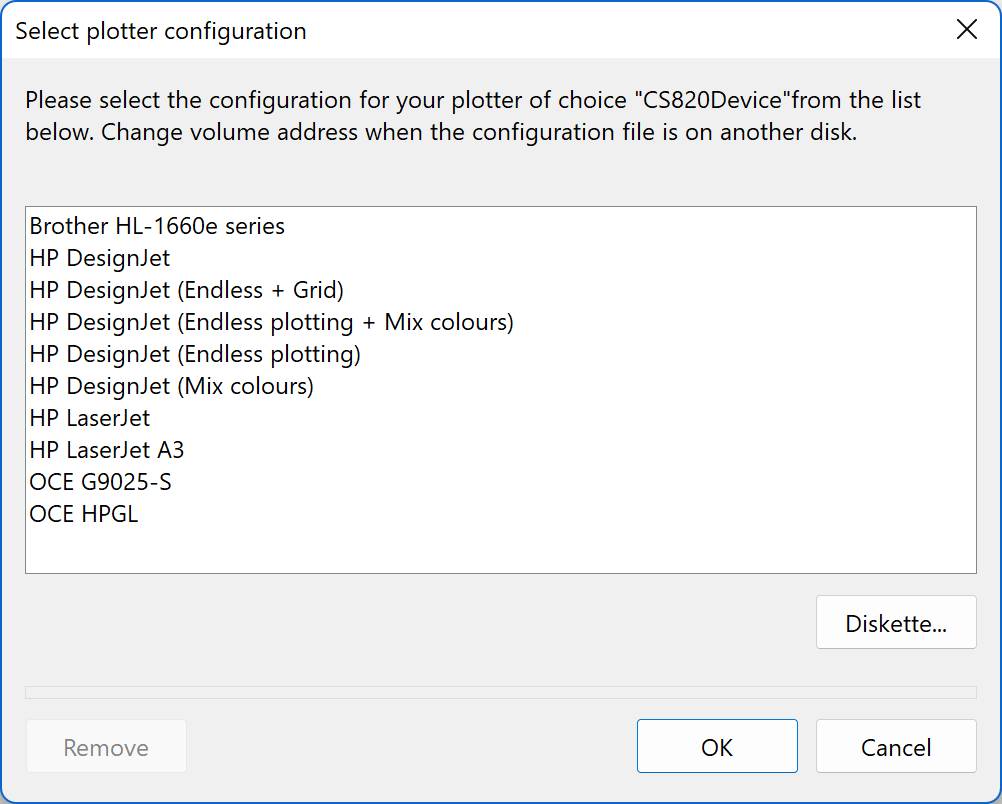
Task: Click the "Change volume address" instruction text
Action: tap(230, 133)
